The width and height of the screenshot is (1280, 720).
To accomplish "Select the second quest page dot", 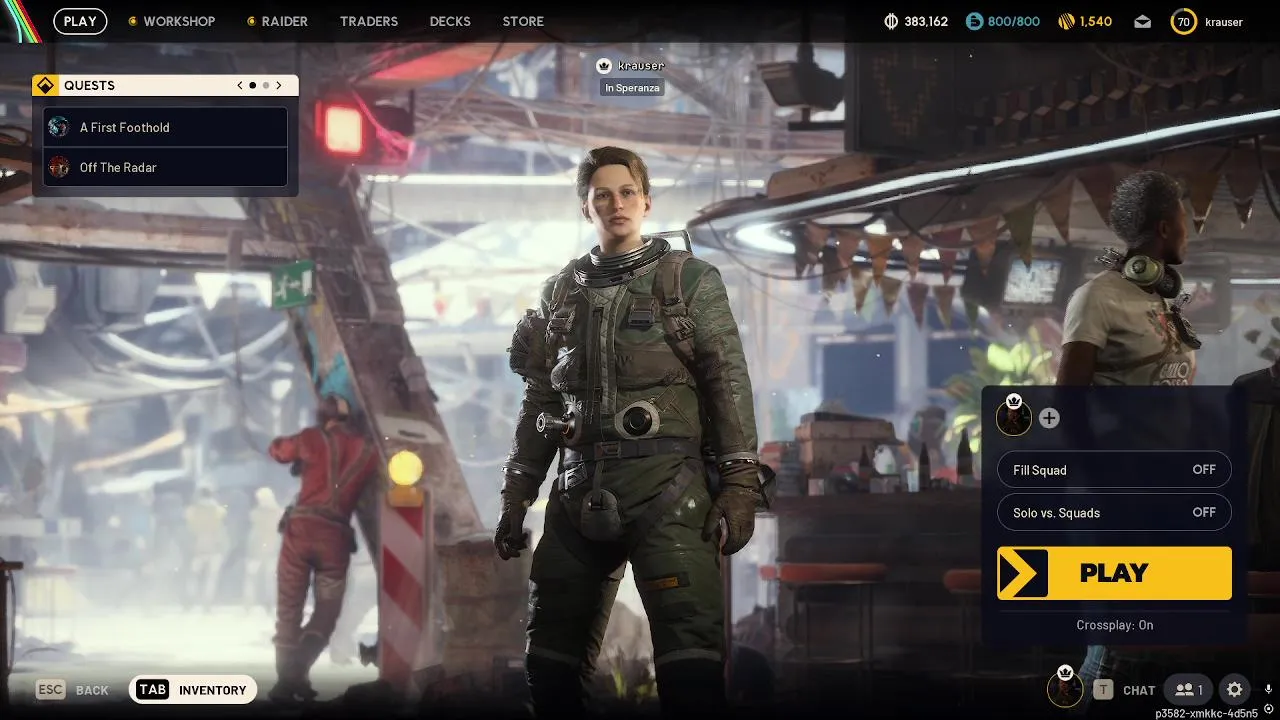I will (x=265, y=85).
